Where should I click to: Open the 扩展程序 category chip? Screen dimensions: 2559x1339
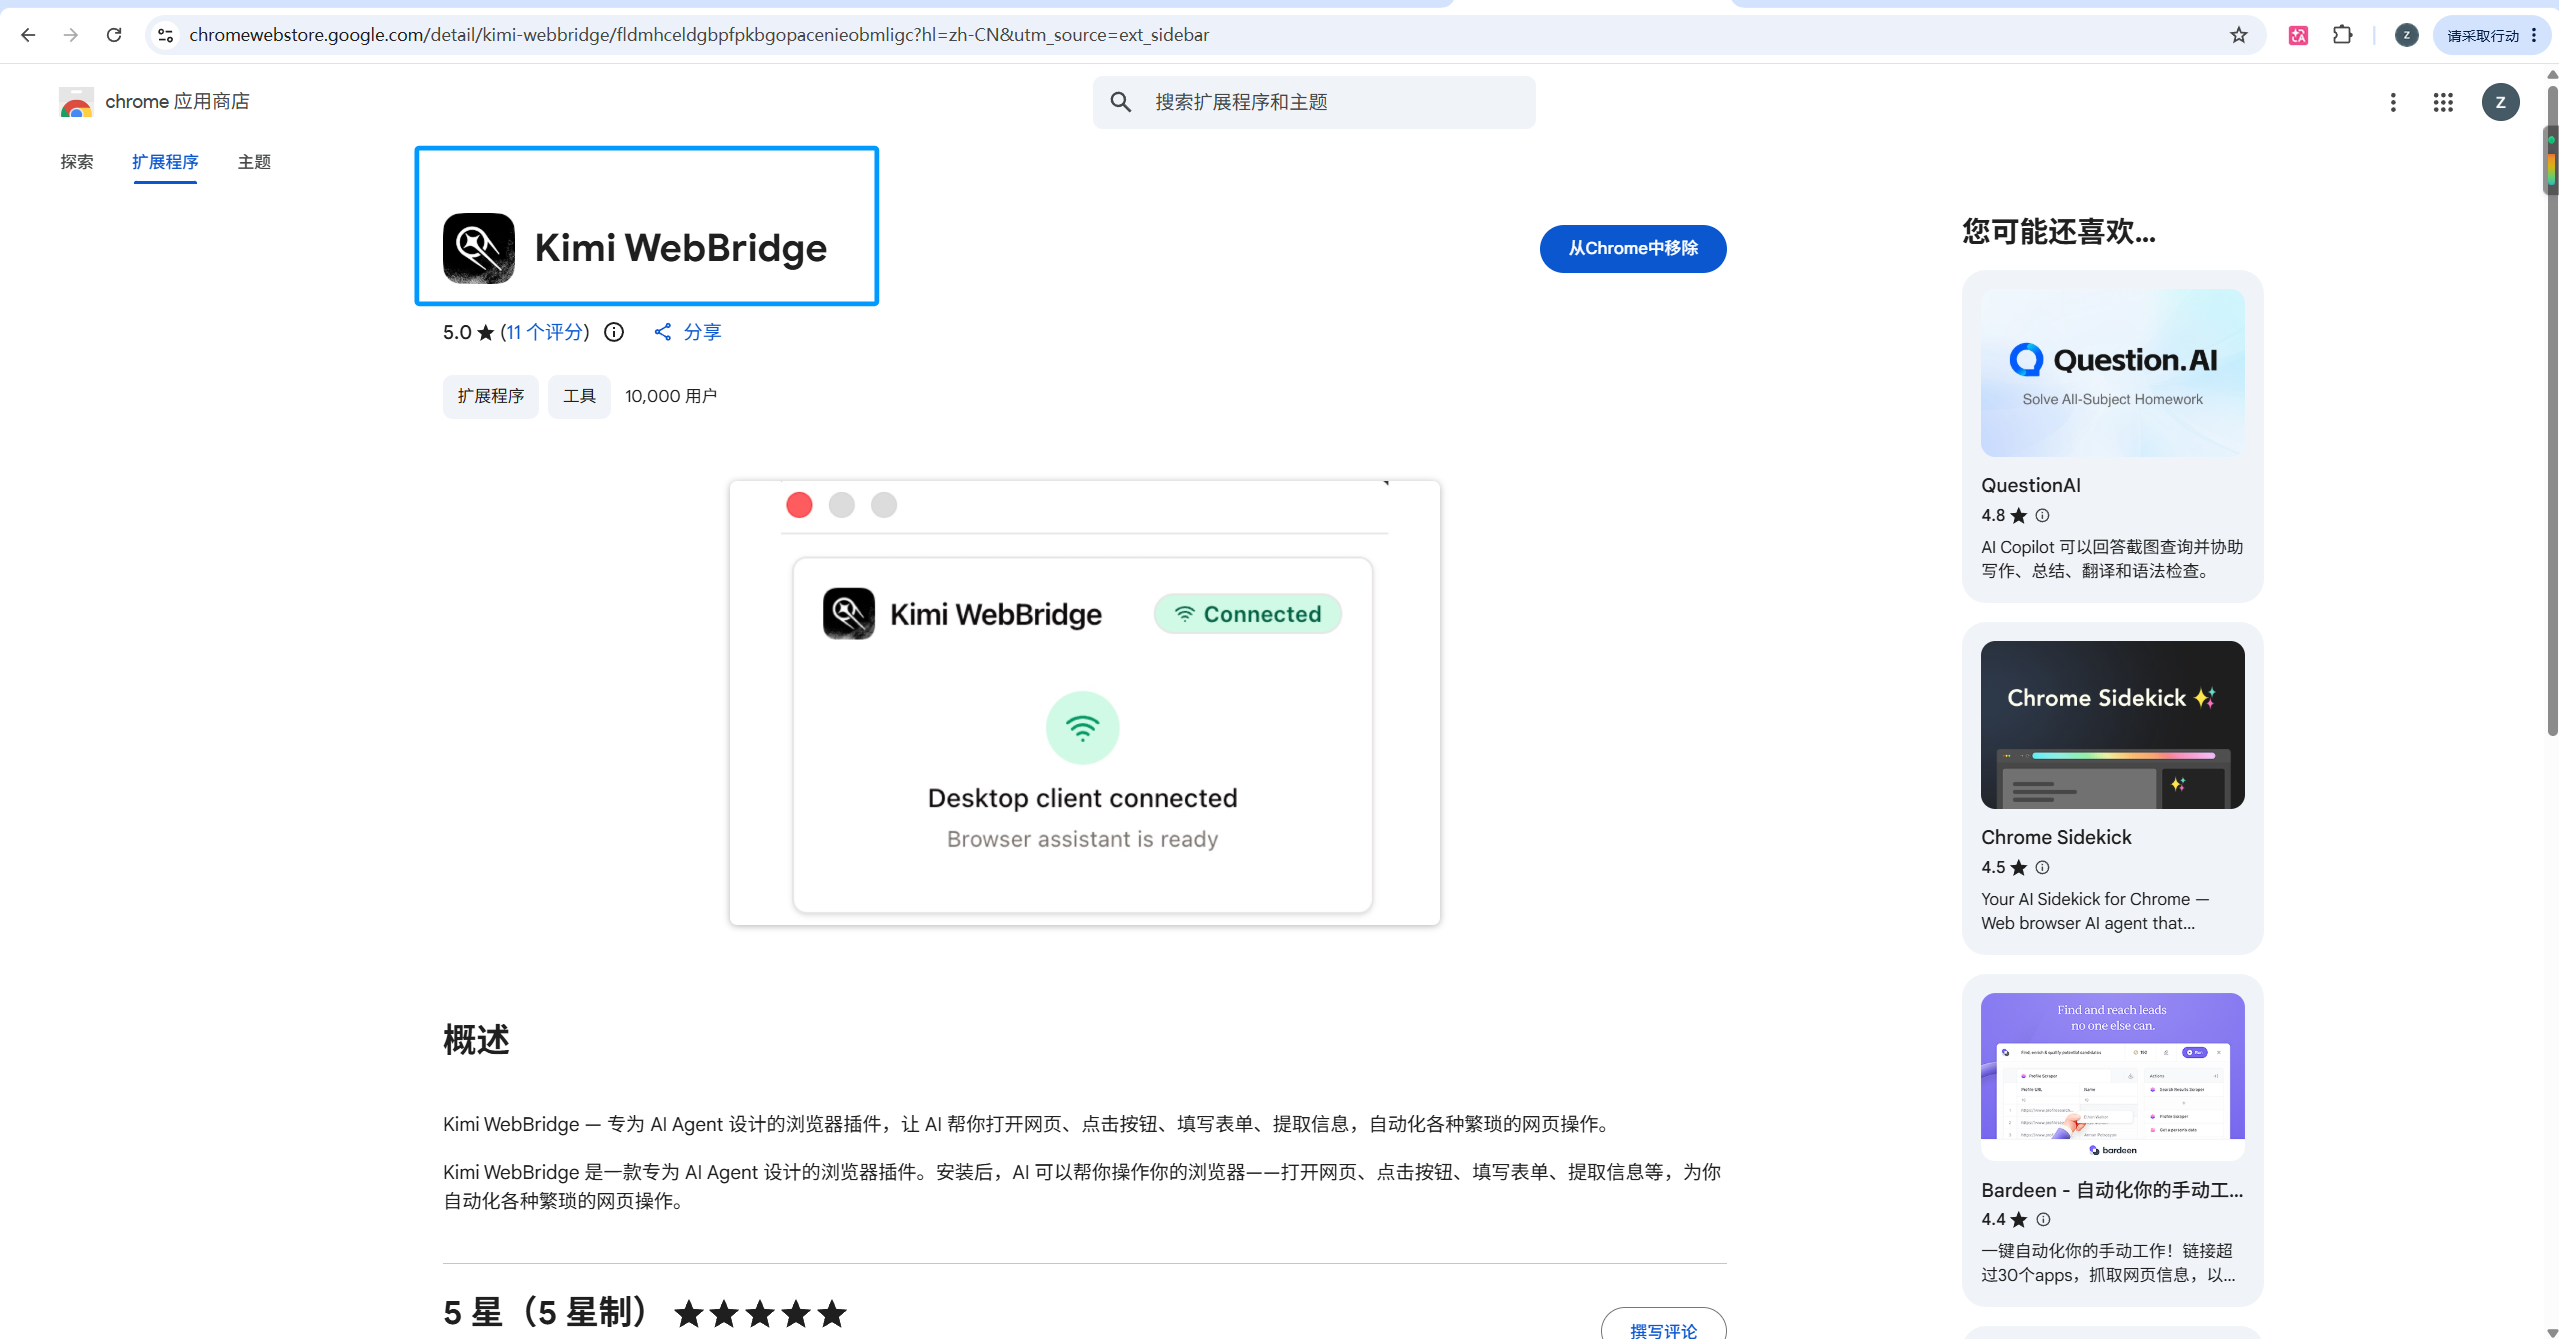coord(491,396)
